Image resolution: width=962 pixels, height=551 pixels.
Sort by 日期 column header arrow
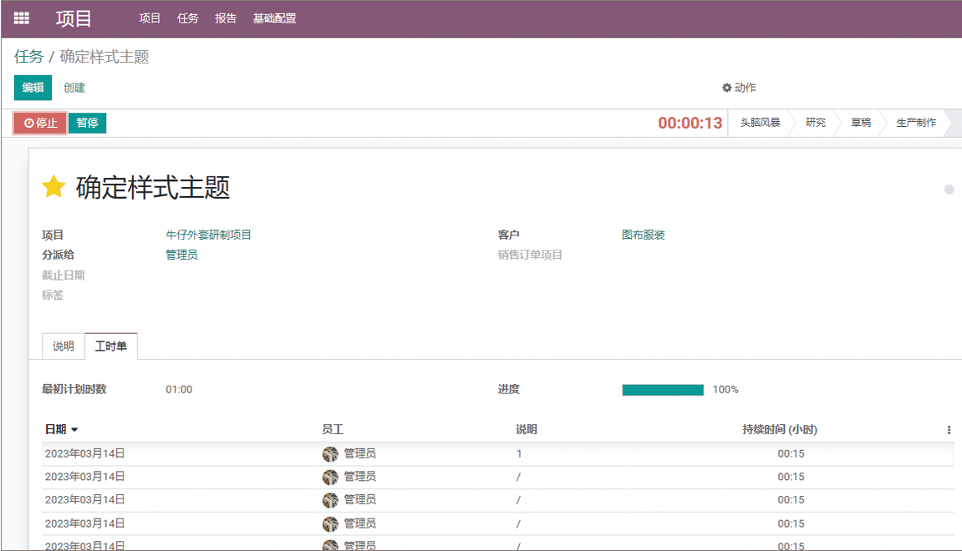74,430
